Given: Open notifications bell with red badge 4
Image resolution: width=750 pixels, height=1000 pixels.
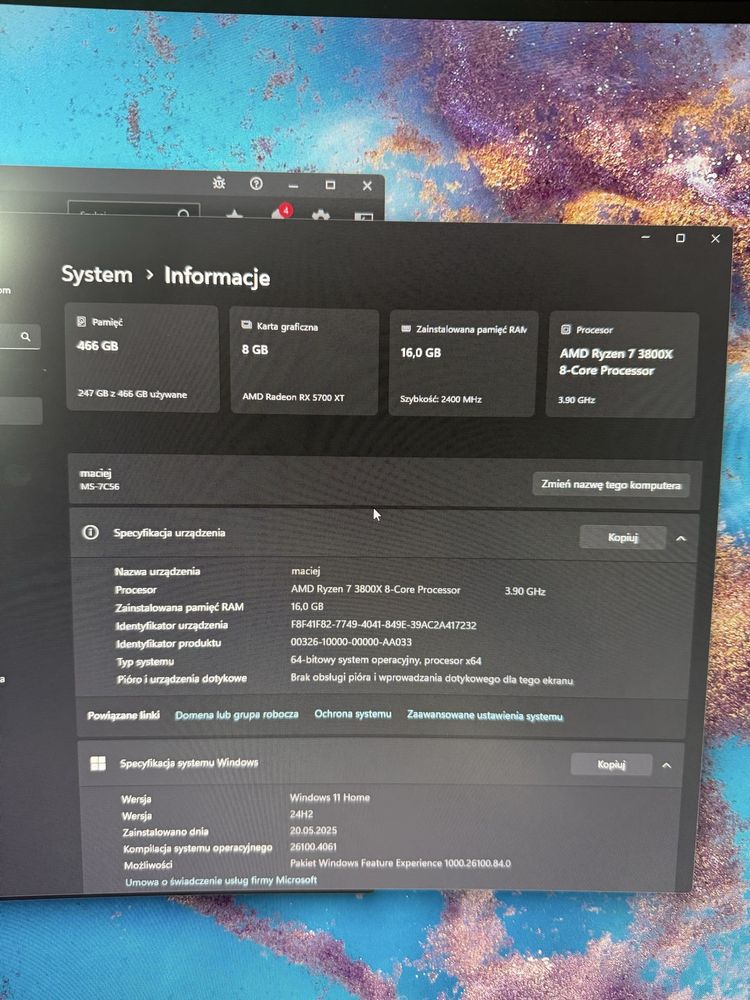Looking at the screenshot, I should (x=281, y=213).
